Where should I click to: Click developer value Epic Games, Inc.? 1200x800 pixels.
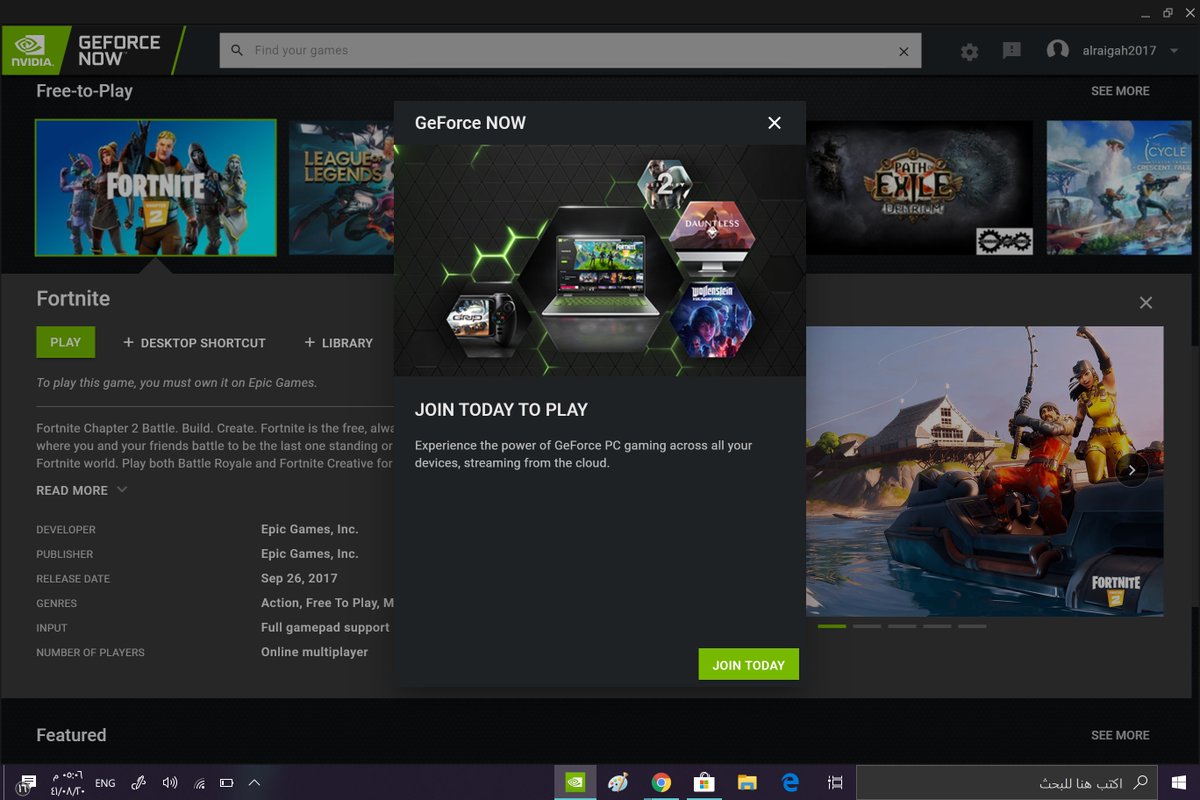pos(310,529)
